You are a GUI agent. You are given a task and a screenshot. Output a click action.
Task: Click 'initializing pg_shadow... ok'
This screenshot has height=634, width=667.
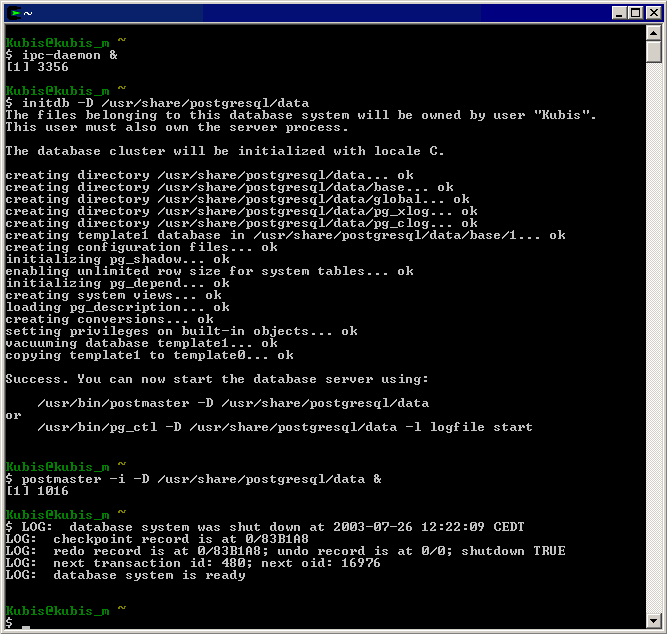118,260
